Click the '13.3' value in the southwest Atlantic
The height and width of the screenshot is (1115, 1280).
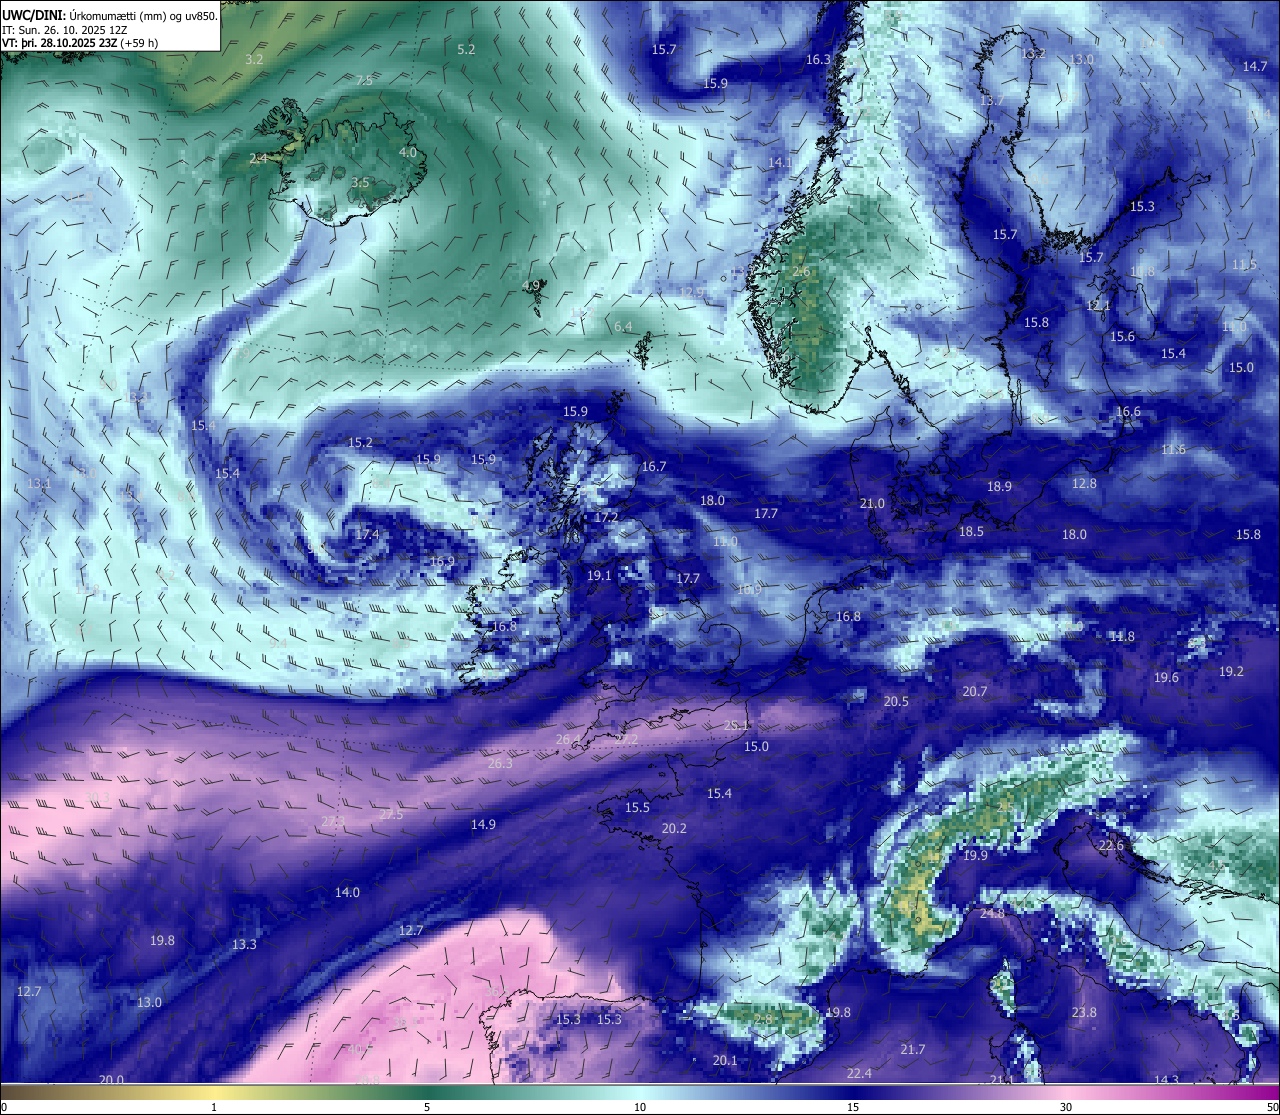coord(244,945)
